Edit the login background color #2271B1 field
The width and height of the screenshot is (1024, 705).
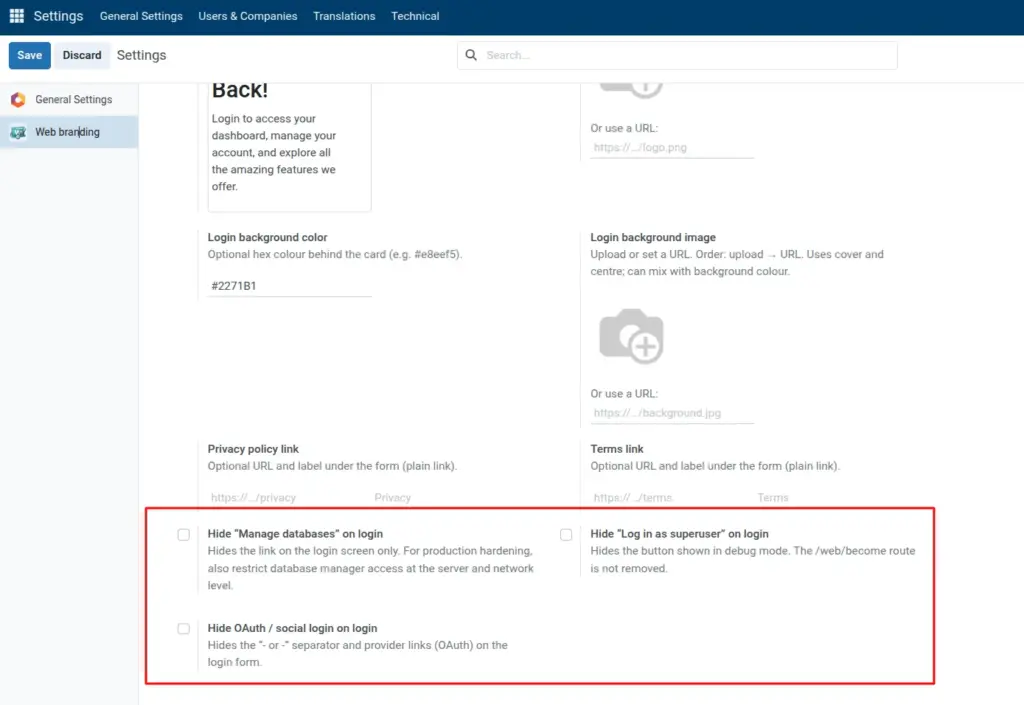(x=289, y=286)
